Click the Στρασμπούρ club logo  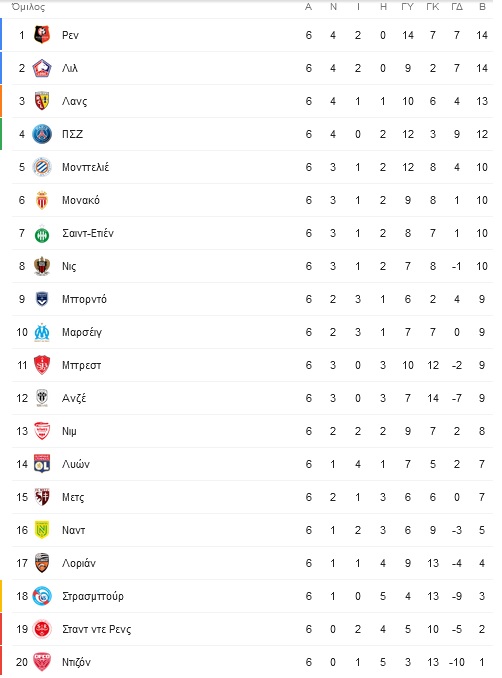[x=42, y=596]
